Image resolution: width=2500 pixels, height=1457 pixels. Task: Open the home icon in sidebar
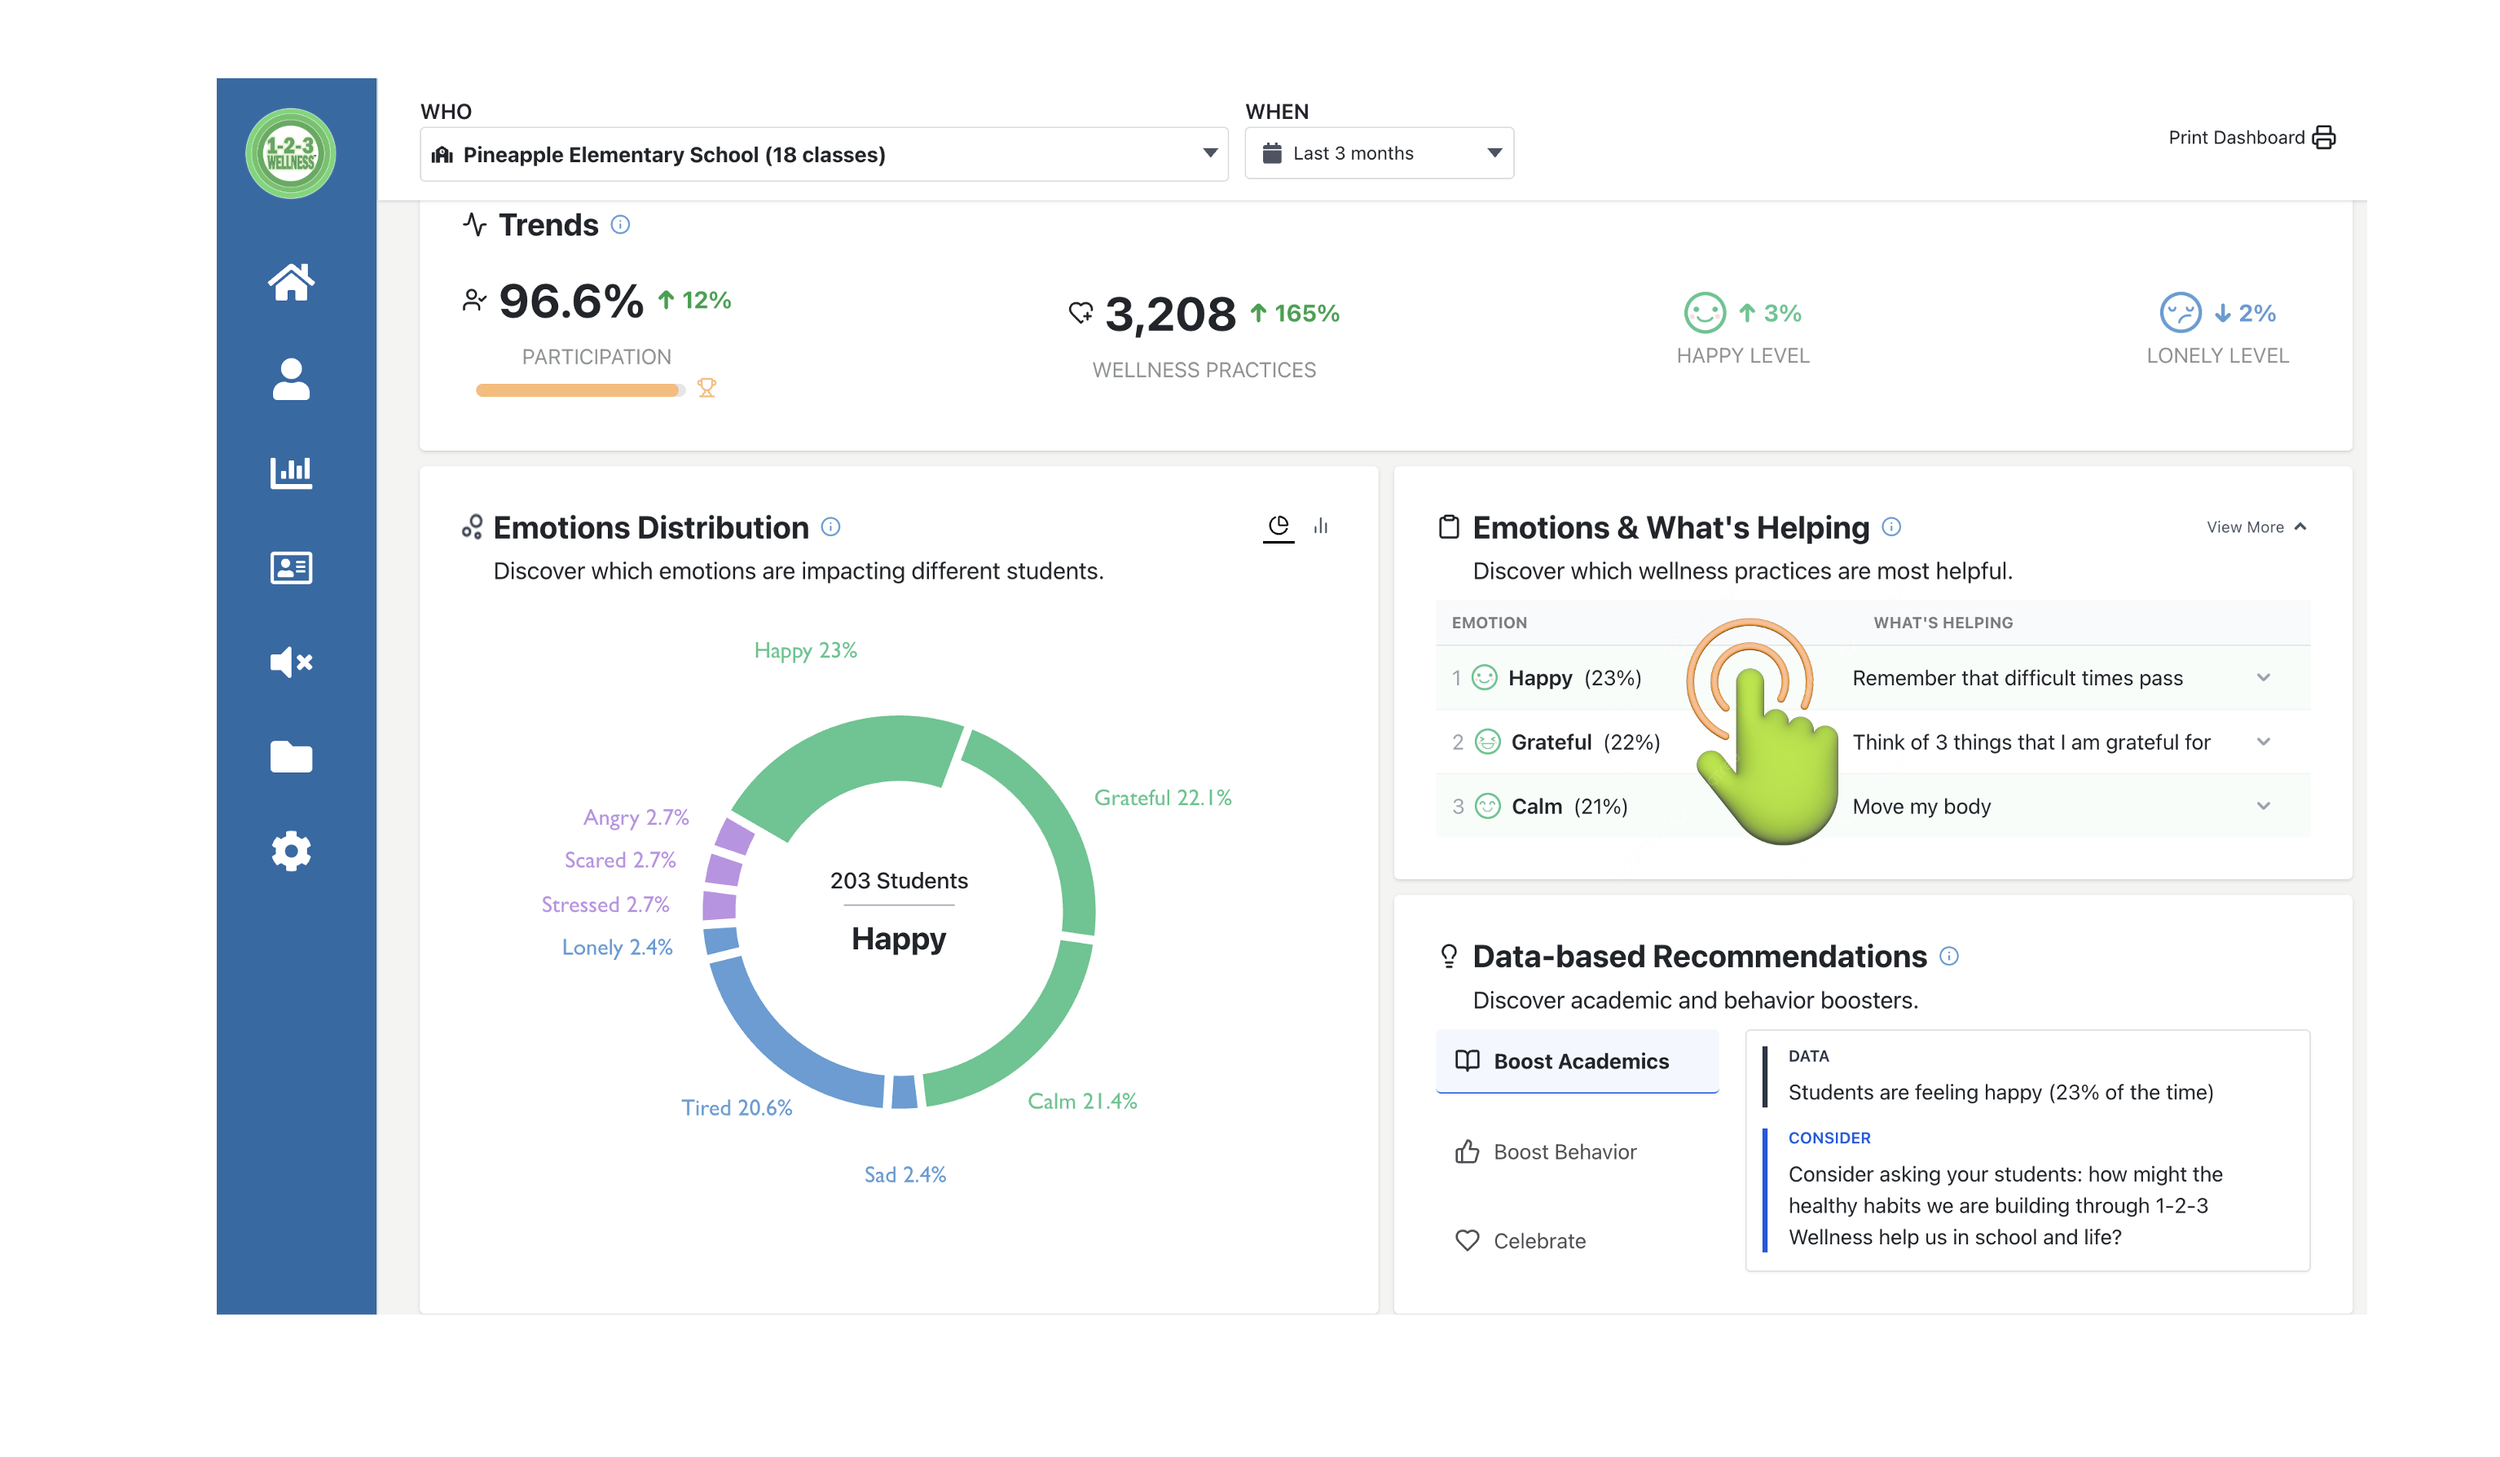[290, 282]
